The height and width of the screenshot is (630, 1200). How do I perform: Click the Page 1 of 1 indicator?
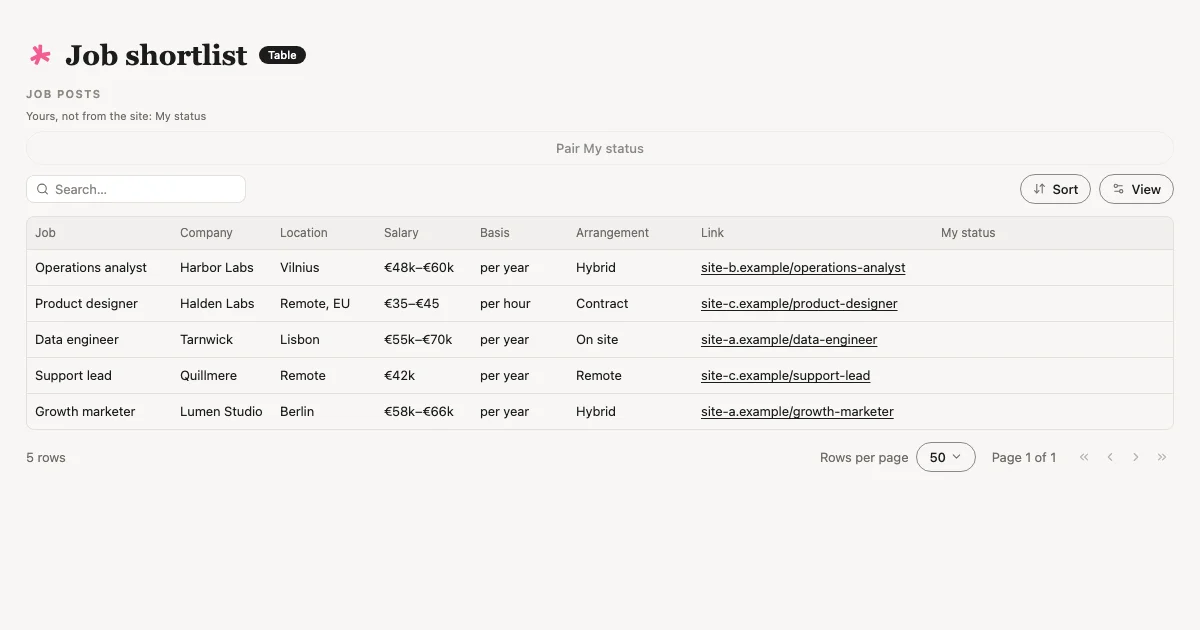pyautogui.click(x=1024, y=457)
